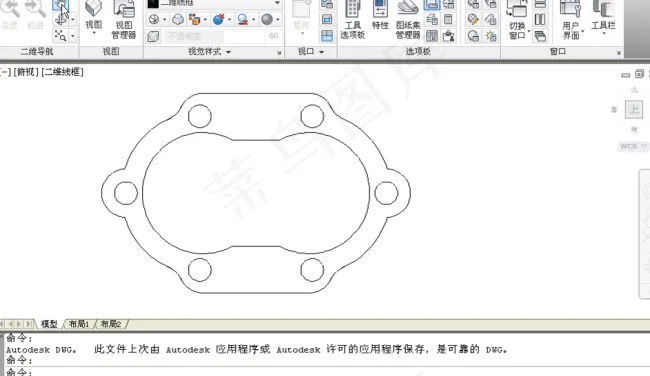Image resolution: width=650 pixels, height=376 pixels.
Task: Click the middle viewport icon right of 矩形
Action: click(x=327, y=19)
